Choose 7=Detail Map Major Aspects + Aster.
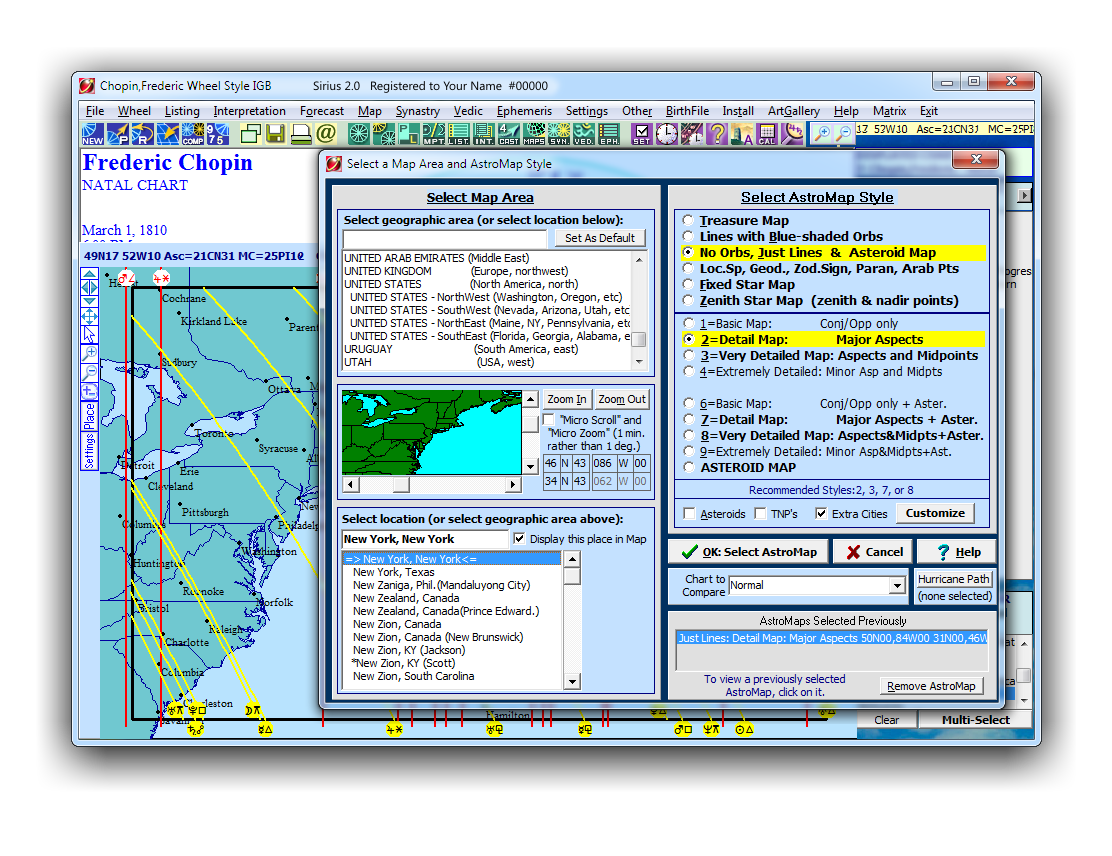1112x856 pixels. 688,419
